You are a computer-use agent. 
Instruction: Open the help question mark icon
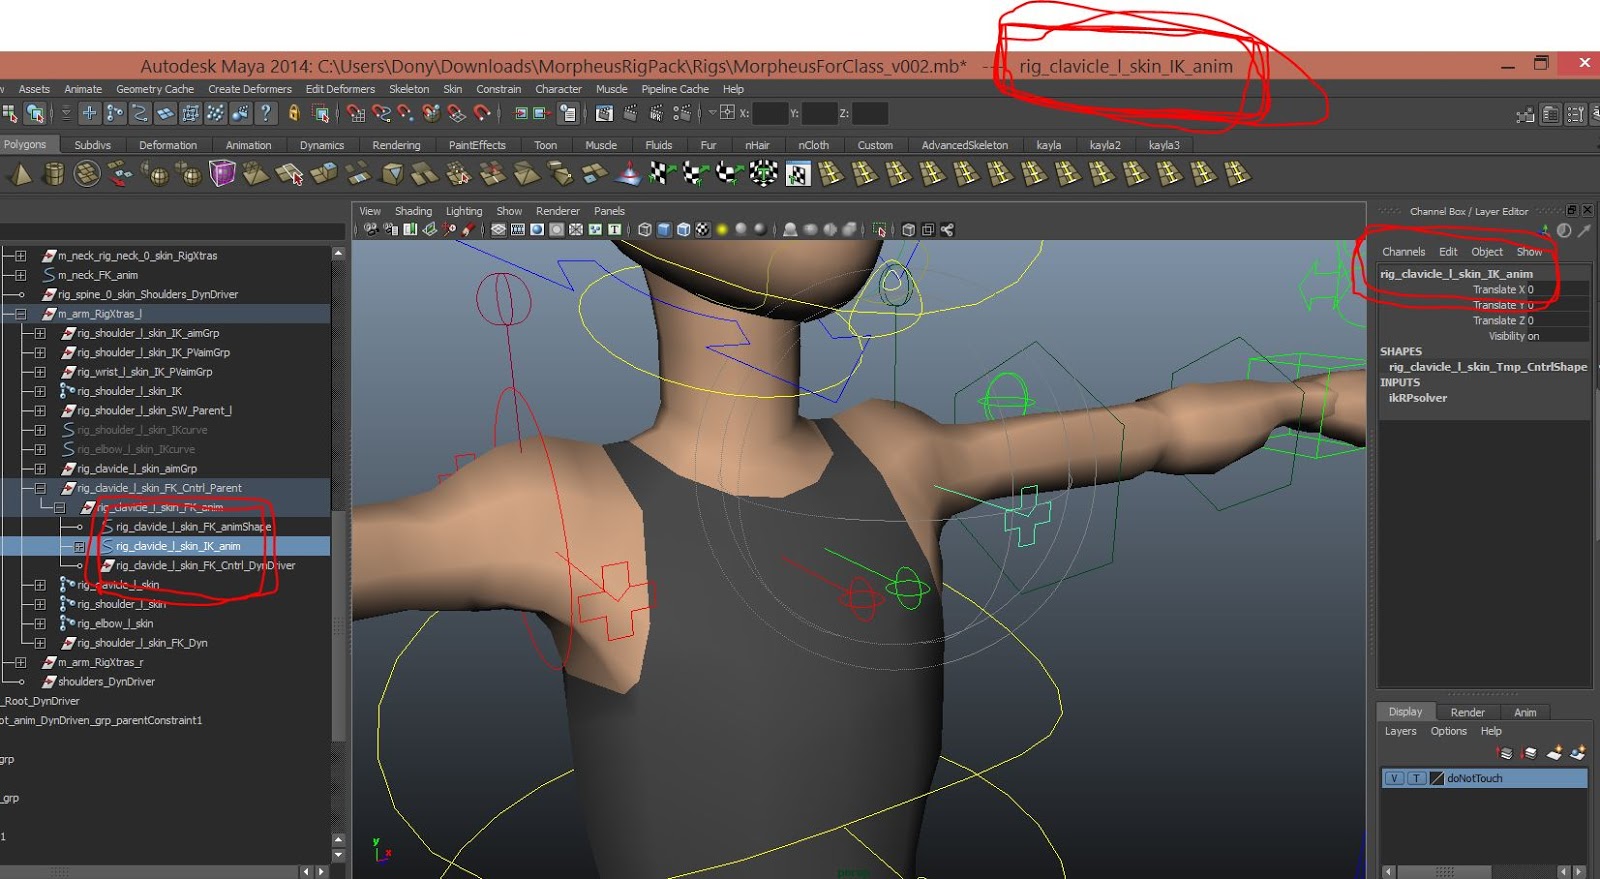click(x=265, y=114)
